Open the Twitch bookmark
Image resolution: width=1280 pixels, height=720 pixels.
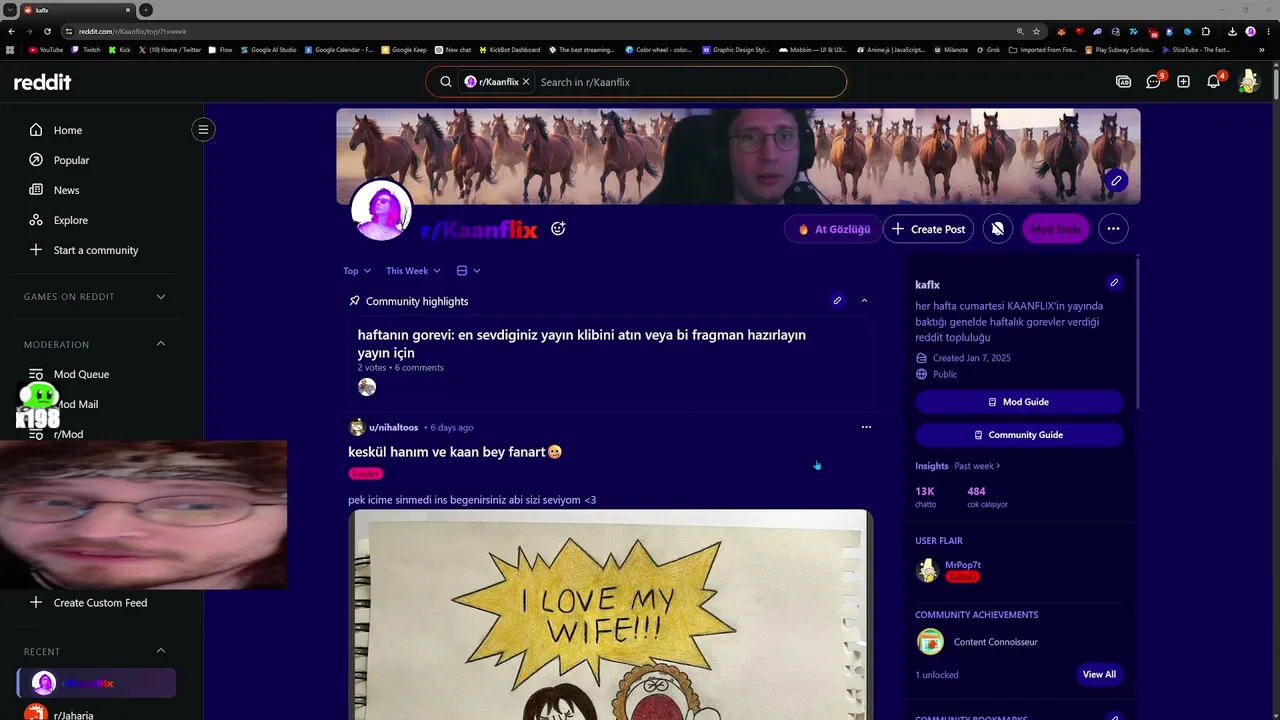click(x=86, y=50)
